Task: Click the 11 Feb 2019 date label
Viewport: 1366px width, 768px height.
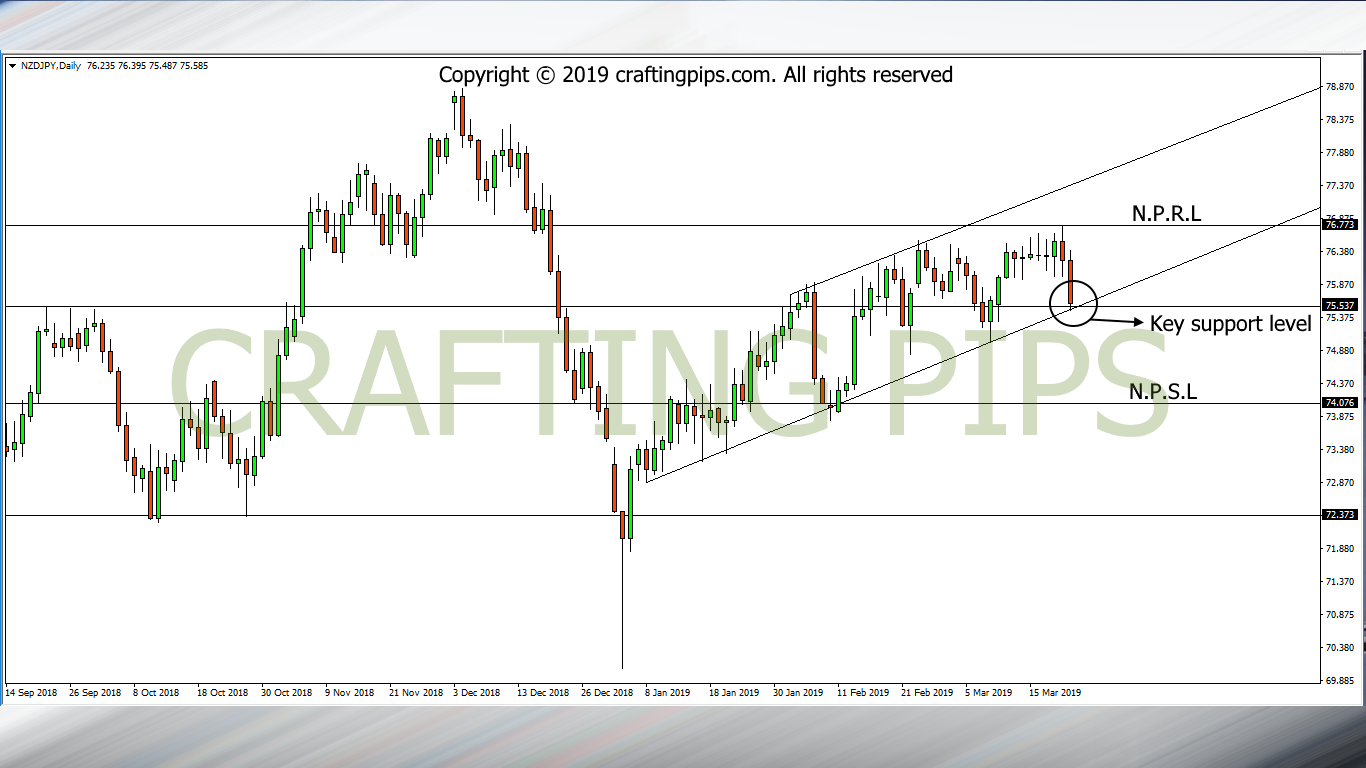Action: [x=863, y=692]
